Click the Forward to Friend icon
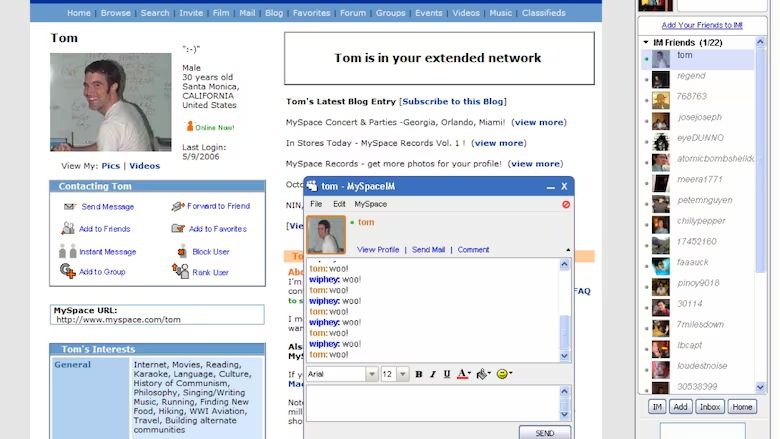 click(178, 206)
